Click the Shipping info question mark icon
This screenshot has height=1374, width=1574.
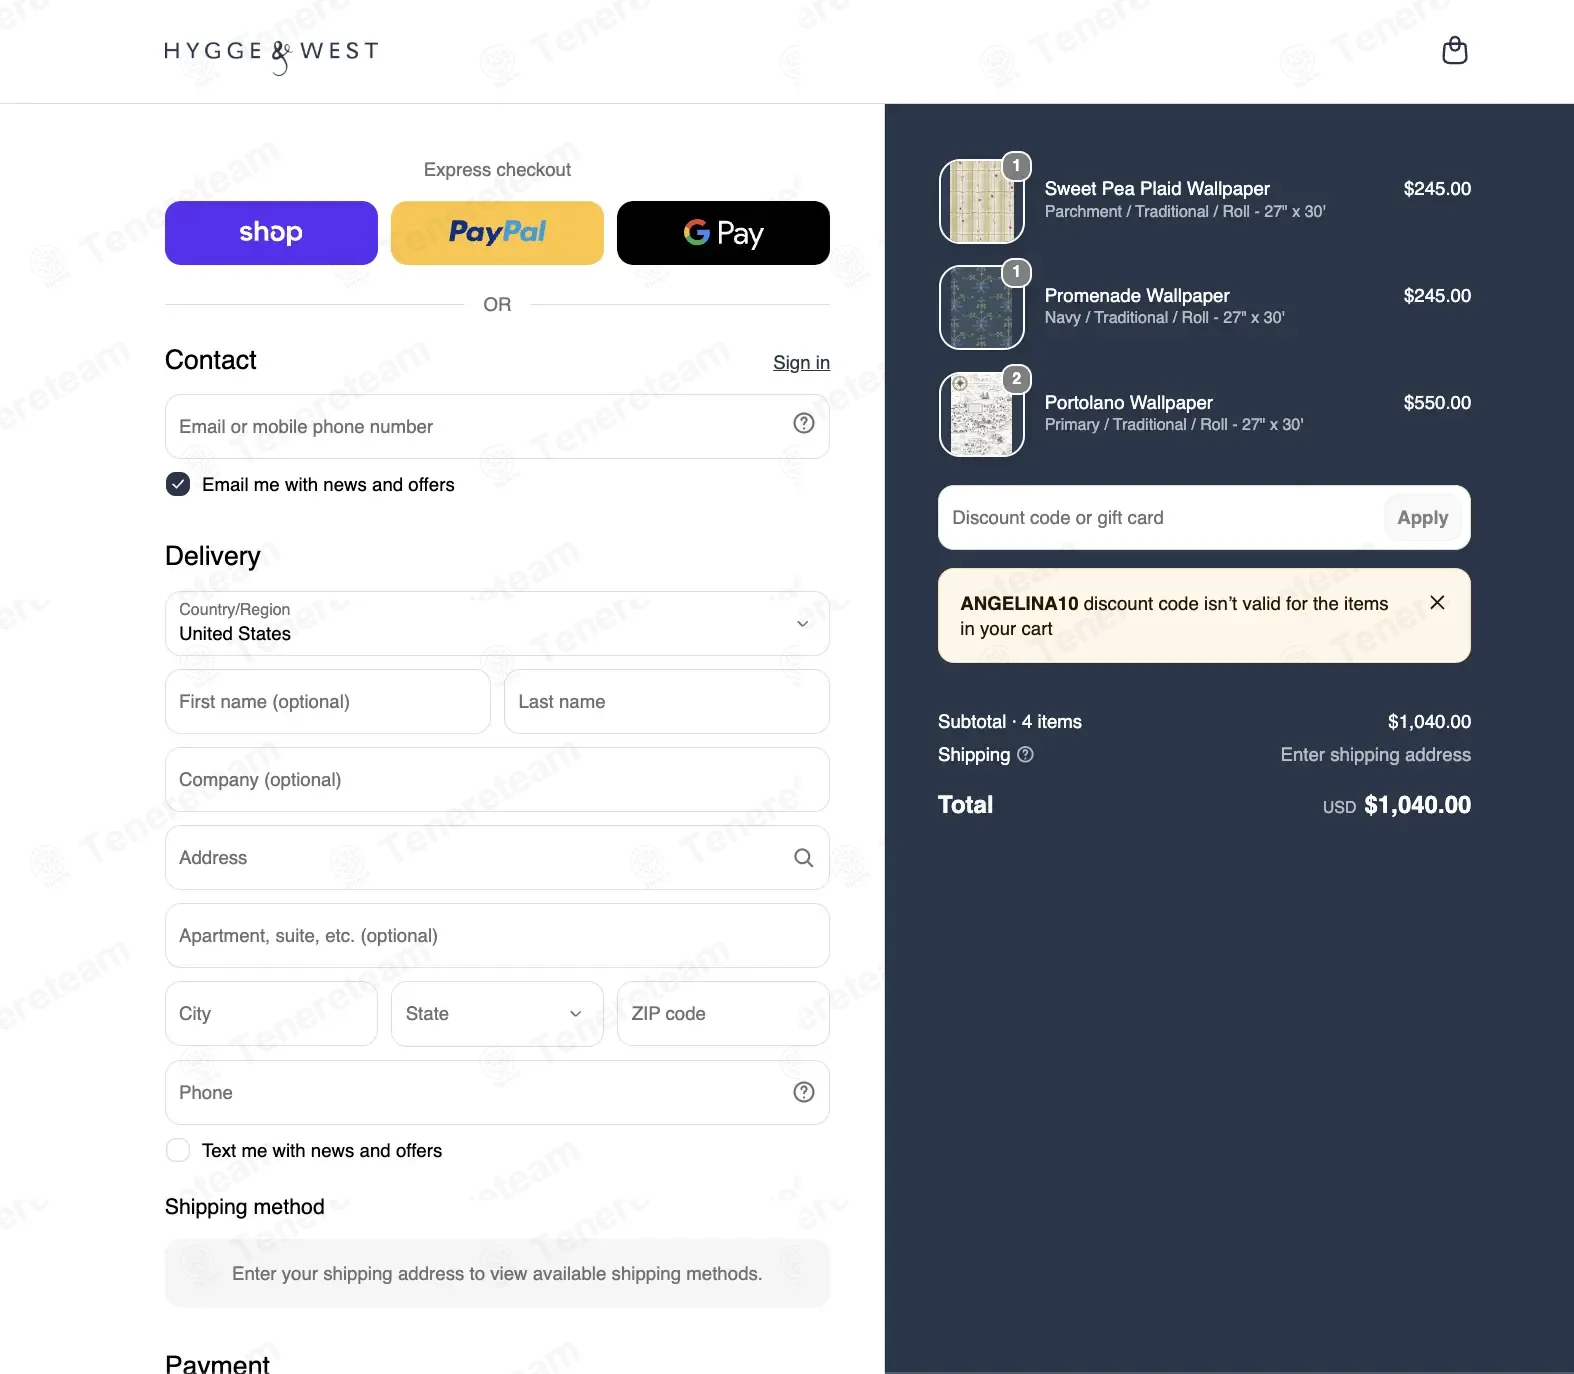coord(1025,755)
